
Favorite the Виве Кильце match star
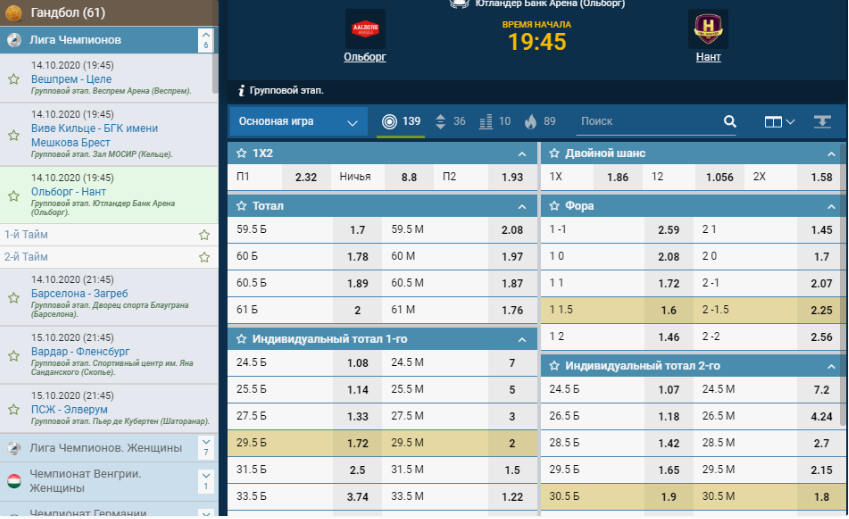coord(14,135)
